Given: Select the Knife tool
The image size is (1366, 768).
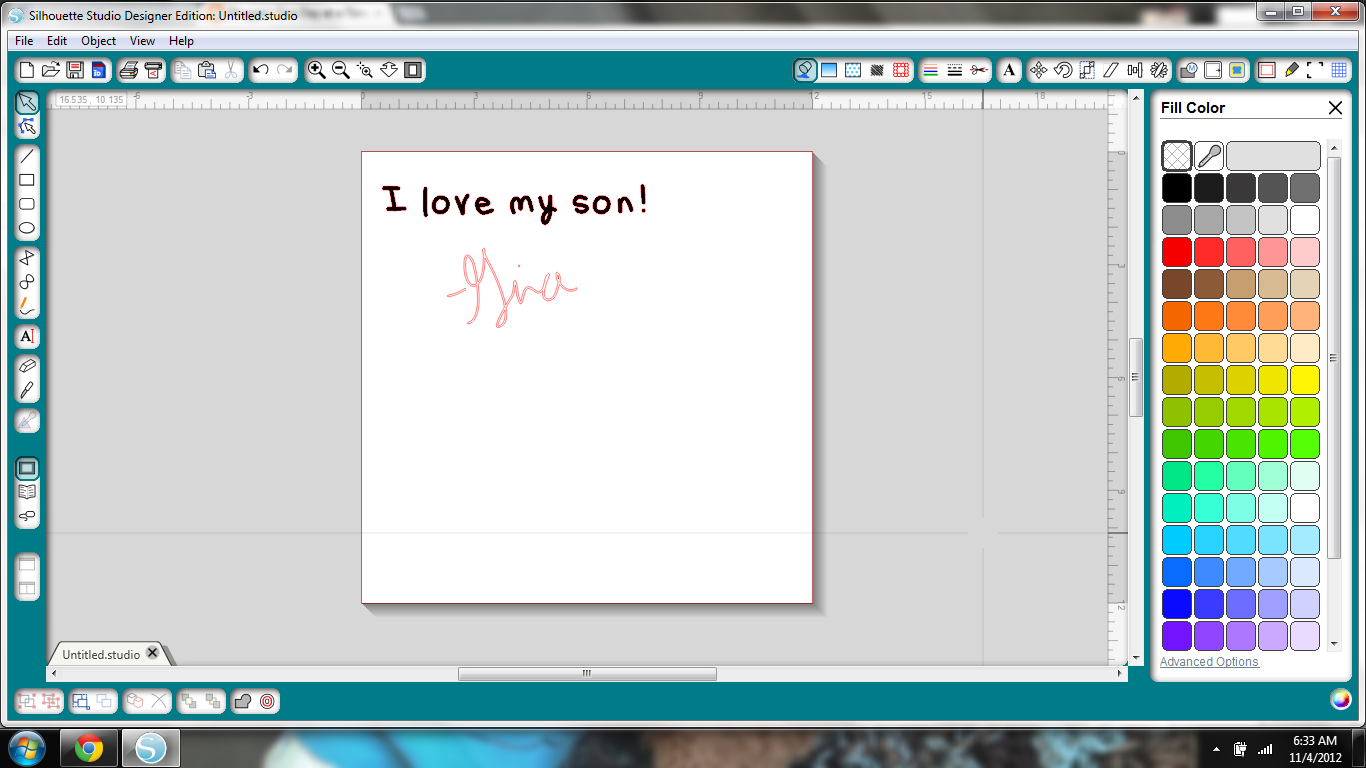Looking at the screenshot, I should coord(27,390).
